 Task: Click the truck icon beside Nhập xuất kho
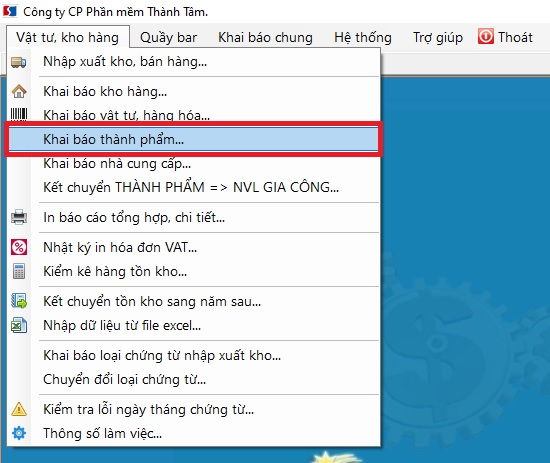[x=19, y=62]
